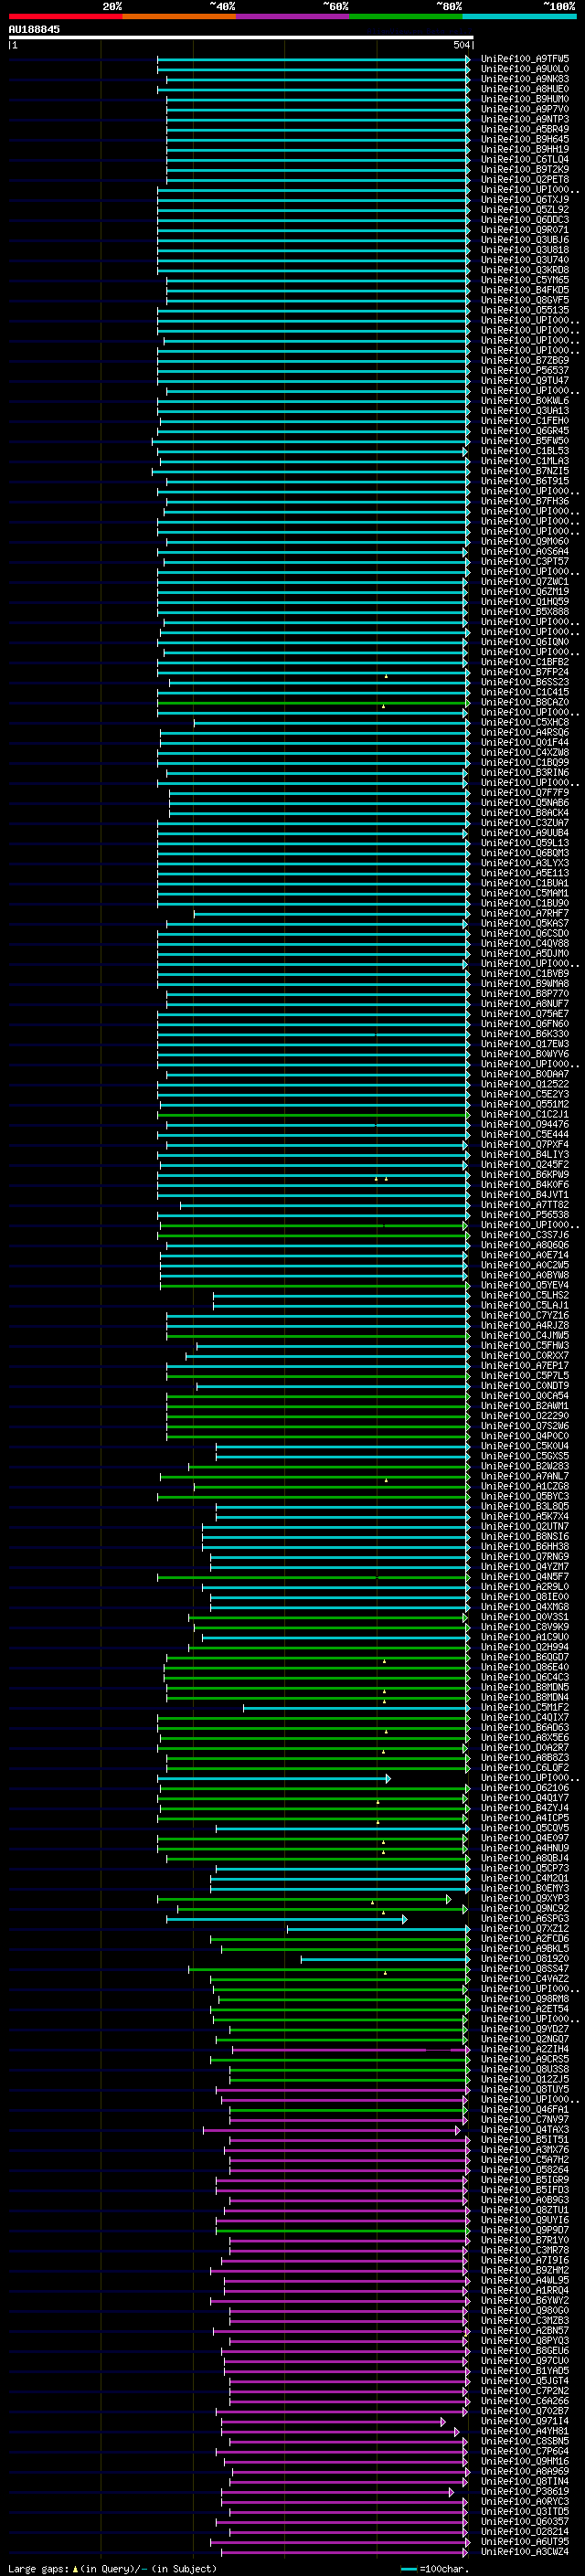Select label UniRef100_Q86E40
The width and height of the screenshot is (585, 2576).
coord(525,1667)
